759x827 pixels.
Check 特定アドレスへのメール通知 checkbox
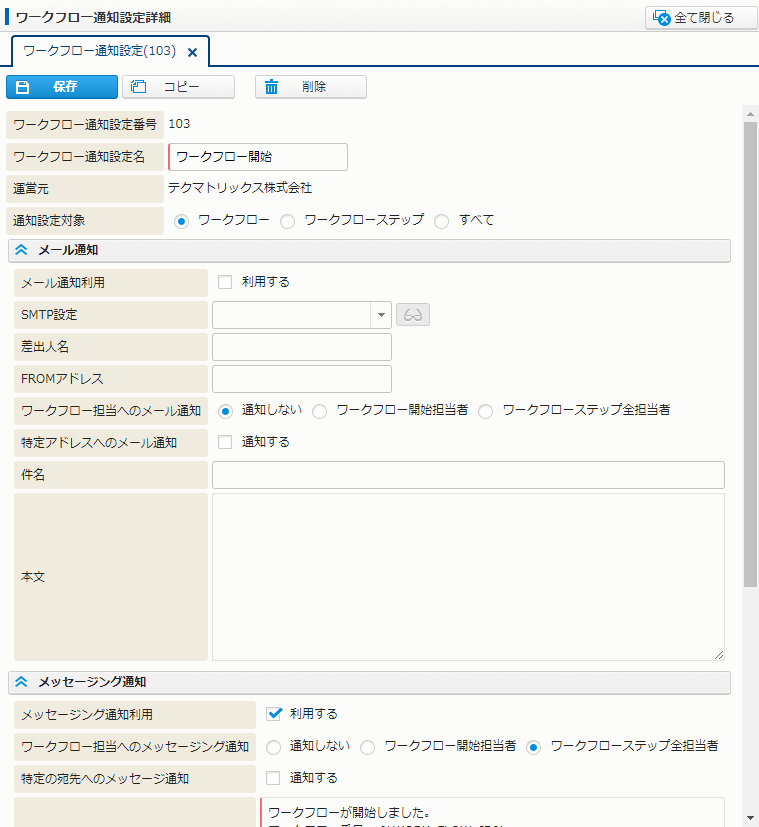225,442
